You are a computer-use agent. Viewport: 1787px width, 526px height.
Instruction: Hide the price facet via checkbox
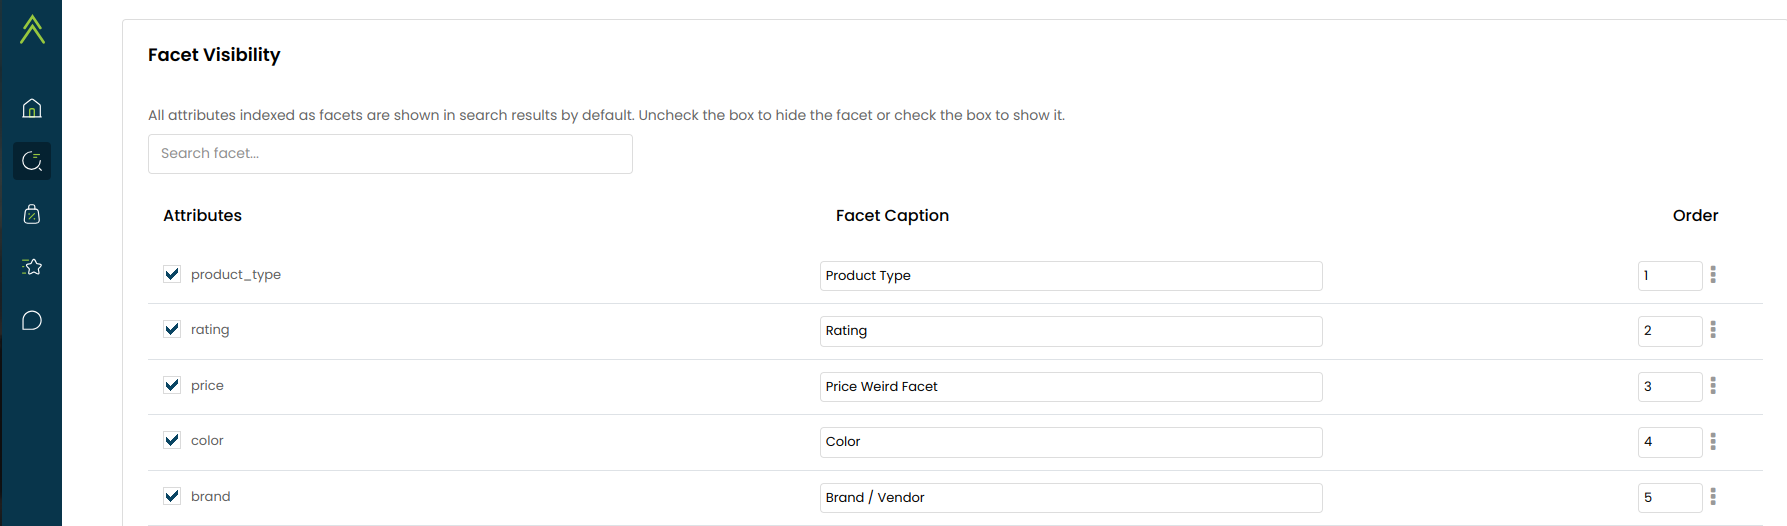(x=172, y=385)
